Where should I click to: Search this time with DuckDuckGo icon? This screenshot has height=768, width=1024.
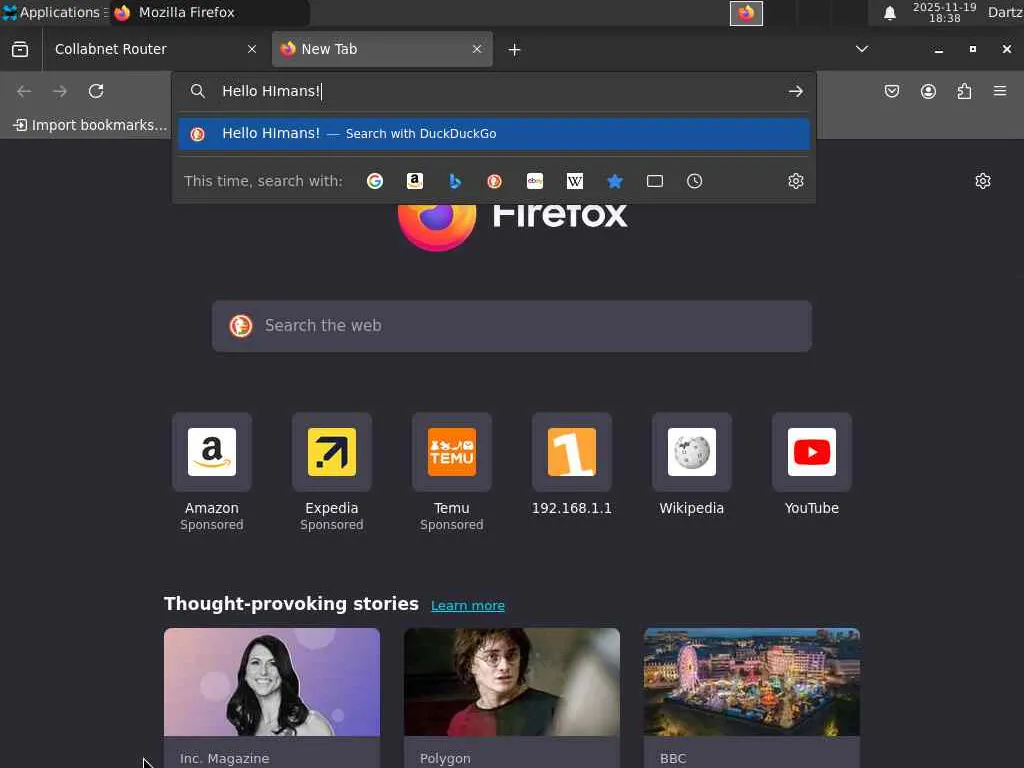[x=494, y=181]
